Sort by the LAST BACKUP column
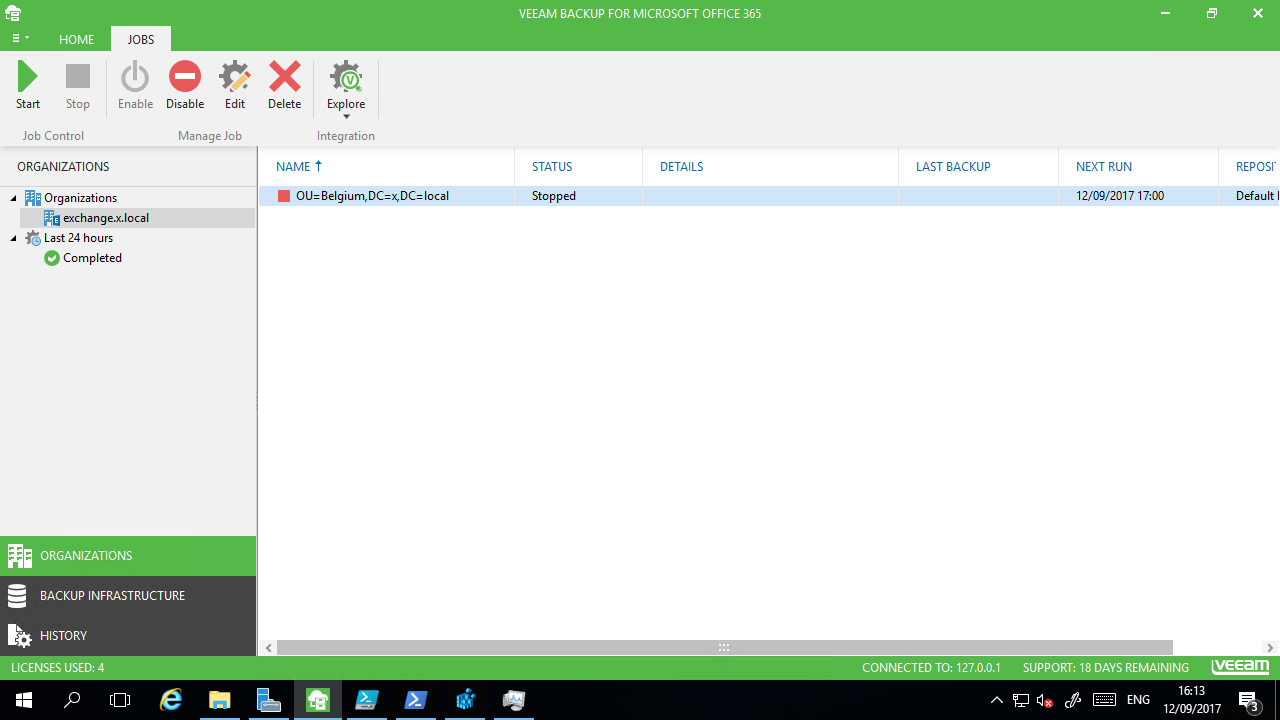 click(x=978, y=167)
